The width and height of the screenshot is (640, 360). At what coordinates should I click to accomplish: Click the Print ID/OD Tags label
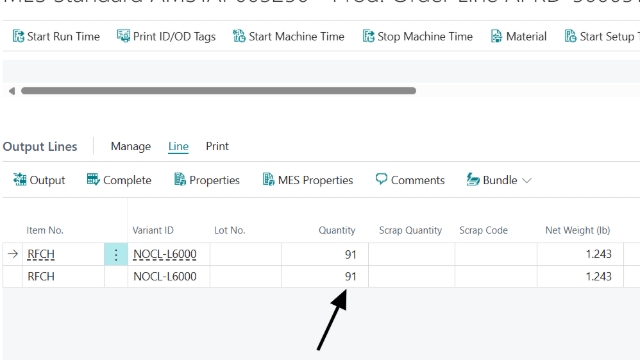174,36
